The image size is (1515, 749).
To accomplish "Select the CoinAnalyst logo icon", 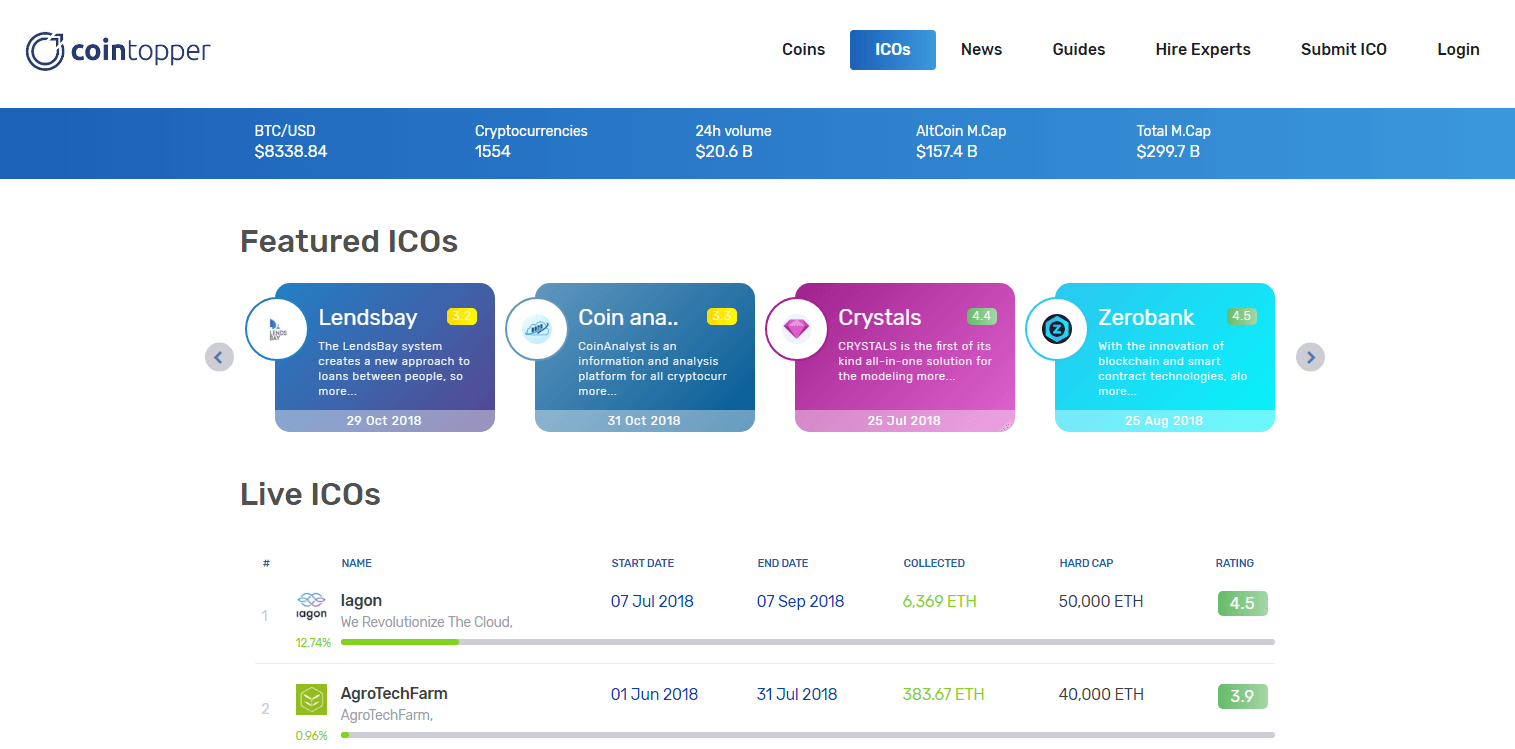I will pyautogui.click(x=536, y=329).
